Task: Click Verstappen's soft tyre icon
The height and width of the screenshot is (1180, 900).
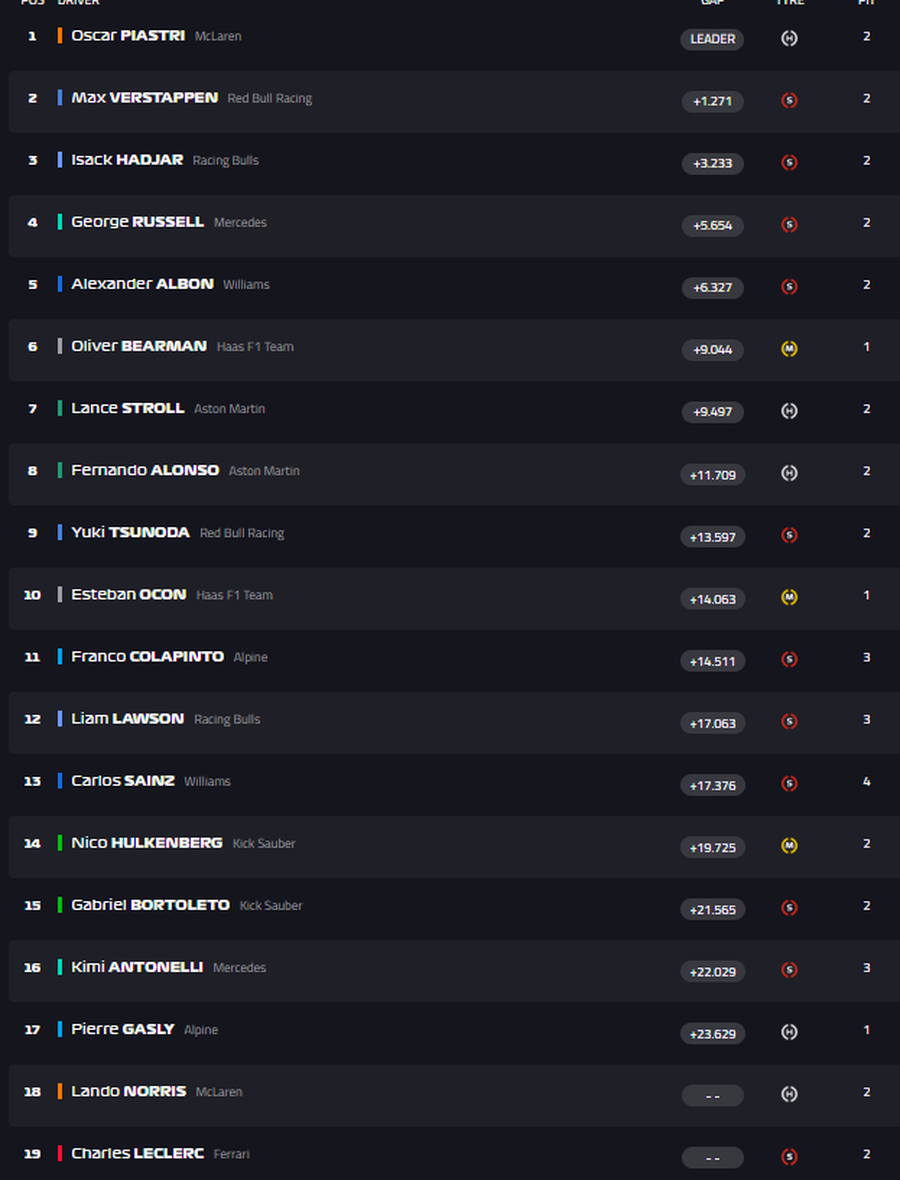Action: coord(789,101)
